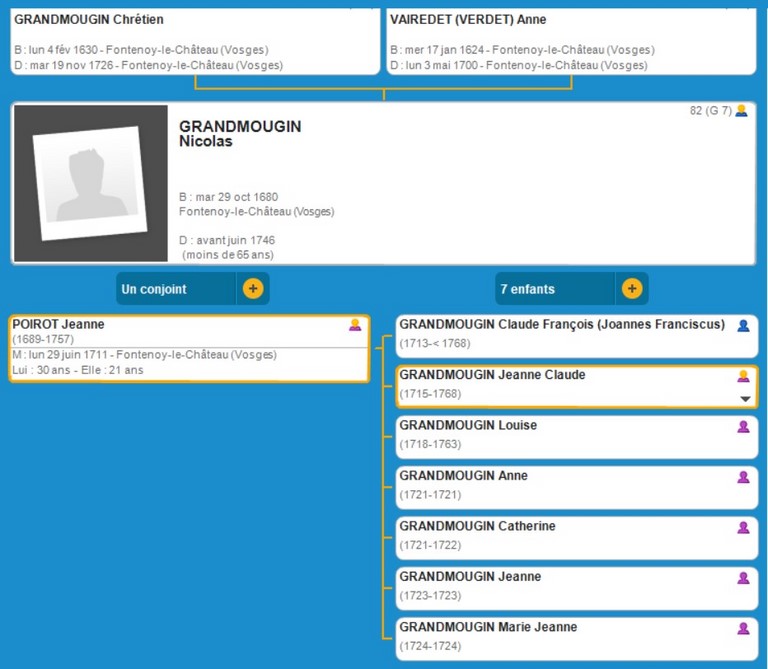Open GRANDMOUGIN Louise's child entry
This screenshot has height=669, width=768.
click(x=468, y=426)
